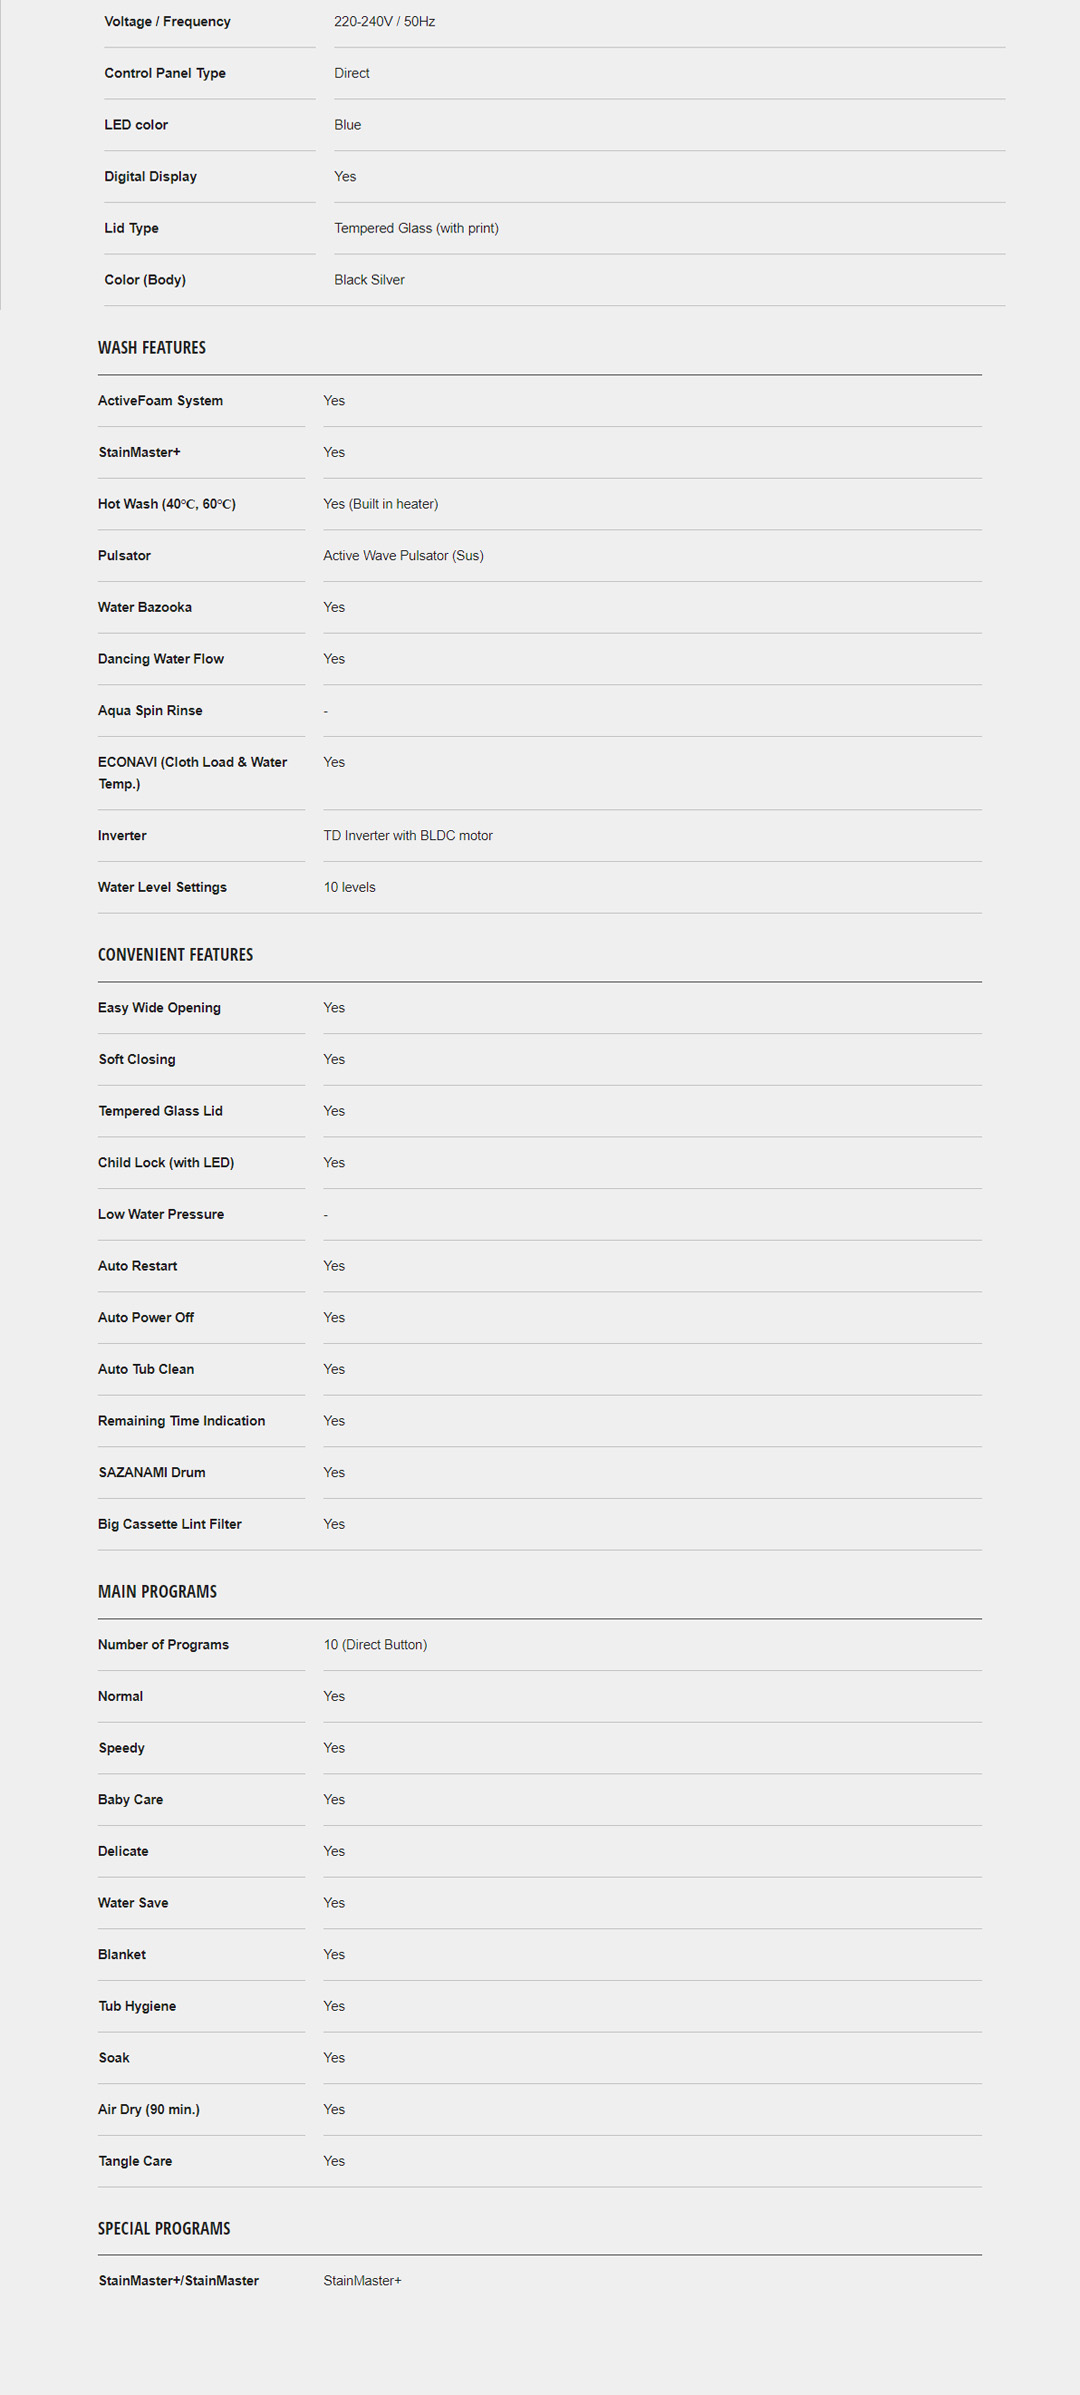Click the Water Bazooka spec label
Viewport: 1080px width, 2395px height.
click(x=145, y=608)
